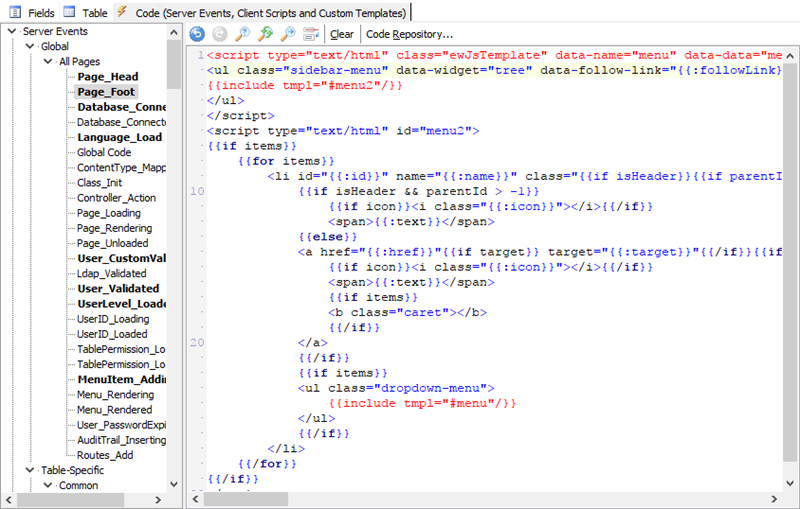
Task: Select Ldap_Validated event
Action: 112,273
